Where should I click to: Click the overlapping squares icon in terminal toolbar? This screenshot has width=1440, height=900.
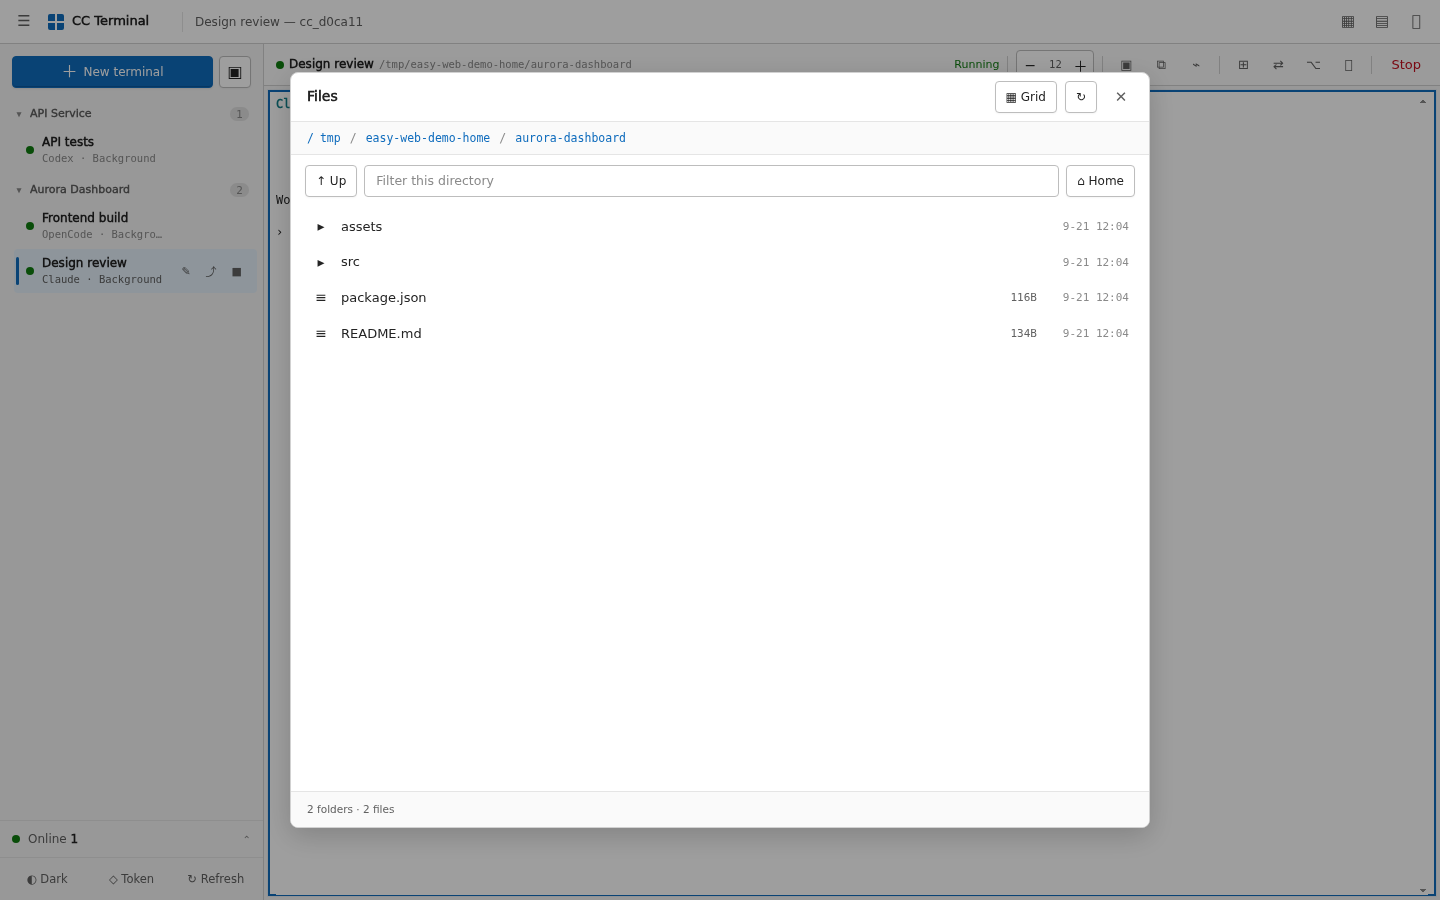pos(1161,65)
